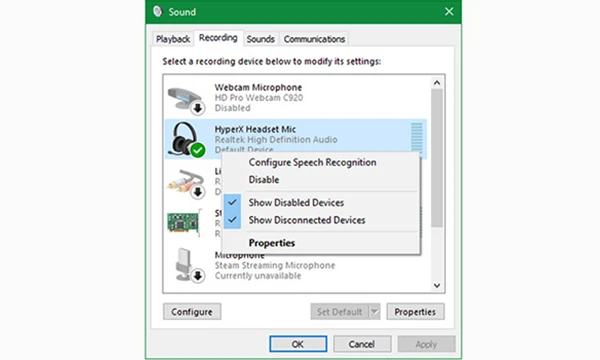Open Properties from the context menu
This screenshot has width=600, height=360.
(x=272, y=243)
